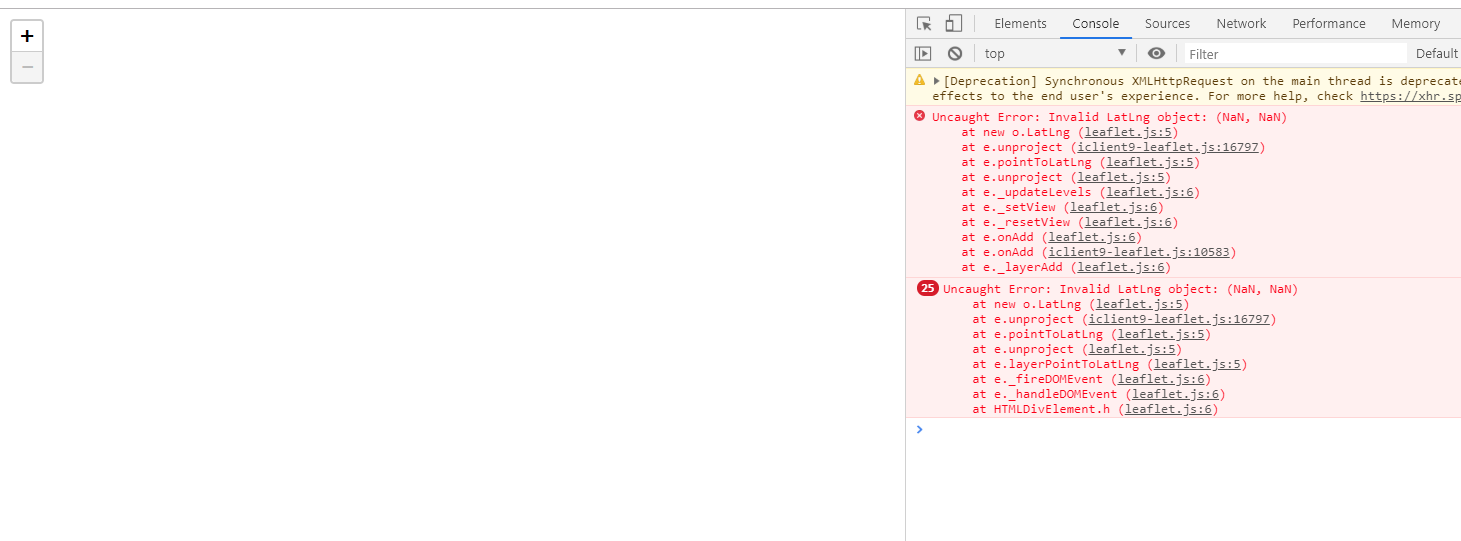Image resolution: width=1461 pixels, height=541 pixels.
Task: Expand the Deprecation warning message triangle
Action: point(937,81)
